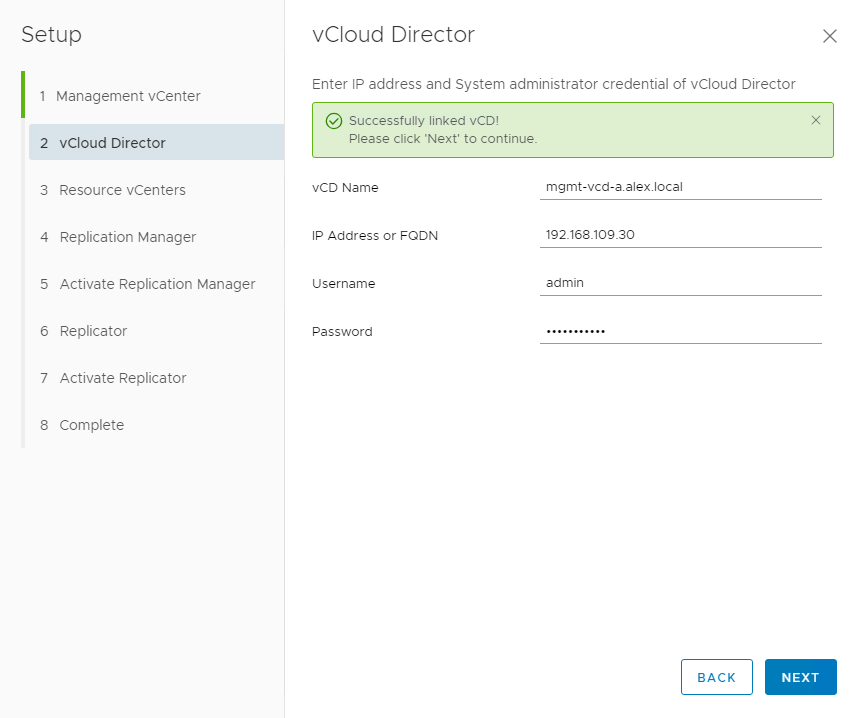Open step 3 Resource vCenters
Image resolution: width=859 pixels, height=718 pixels.
[x=122, y=190]
